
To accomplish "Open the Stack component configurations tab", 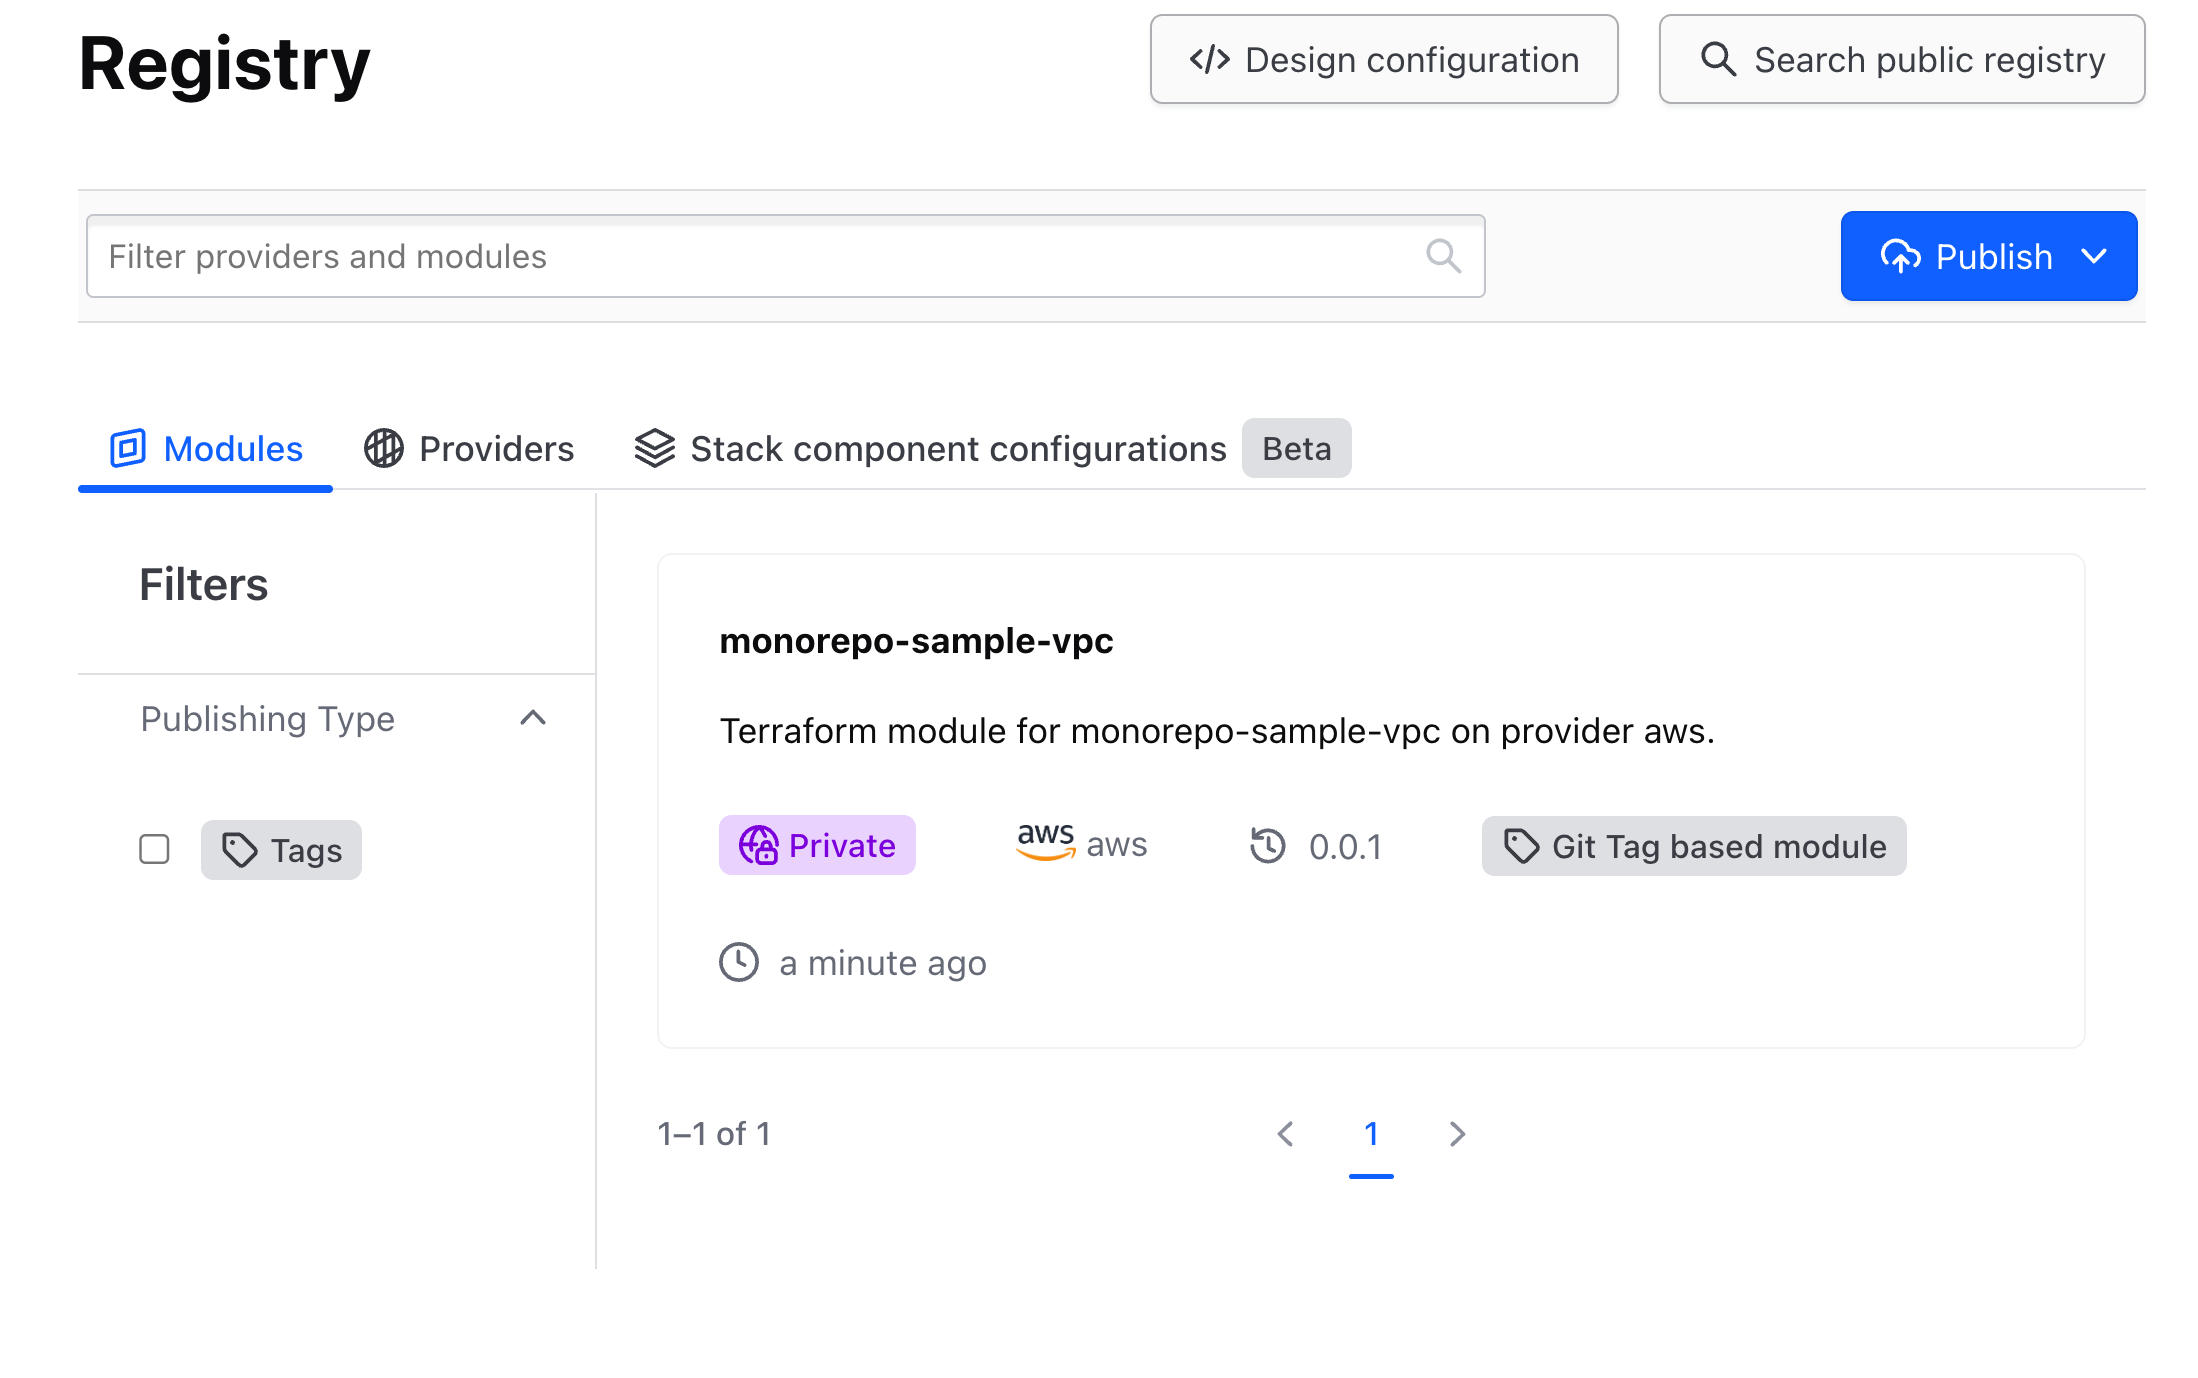I will pos(957,448).
